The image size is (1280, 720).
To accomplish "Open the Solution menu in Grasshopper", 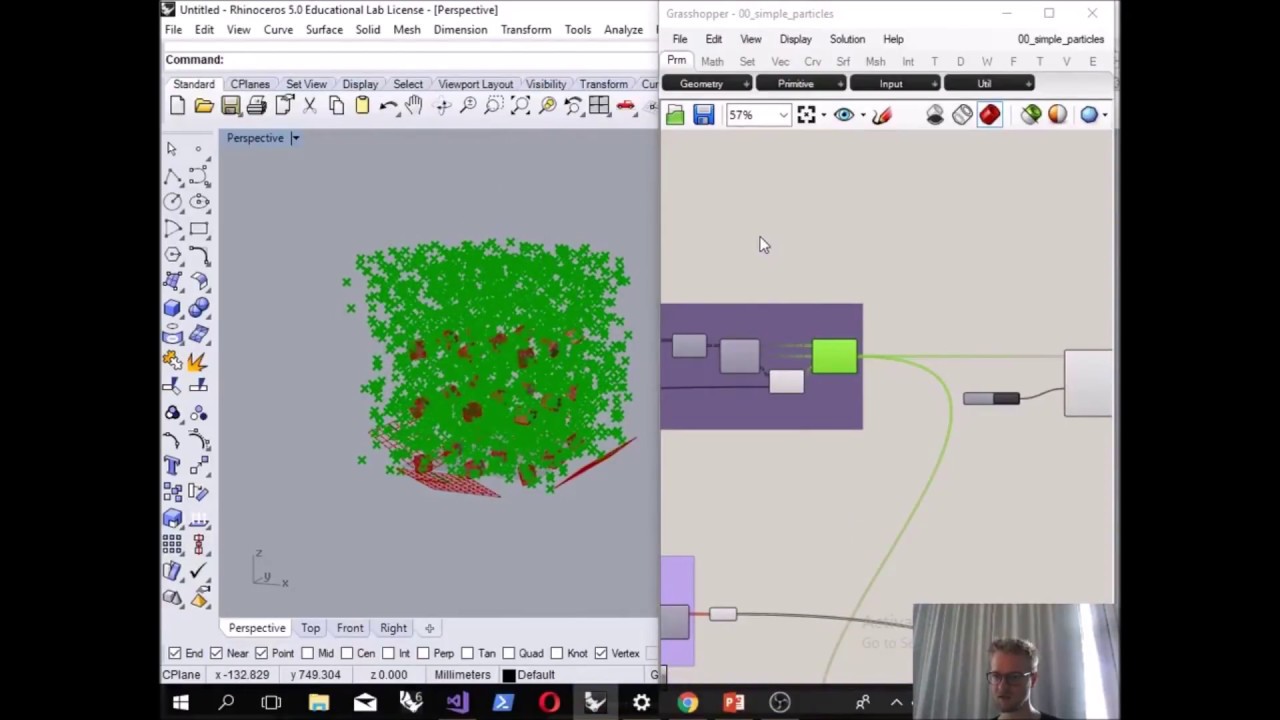I will (847, 39).
